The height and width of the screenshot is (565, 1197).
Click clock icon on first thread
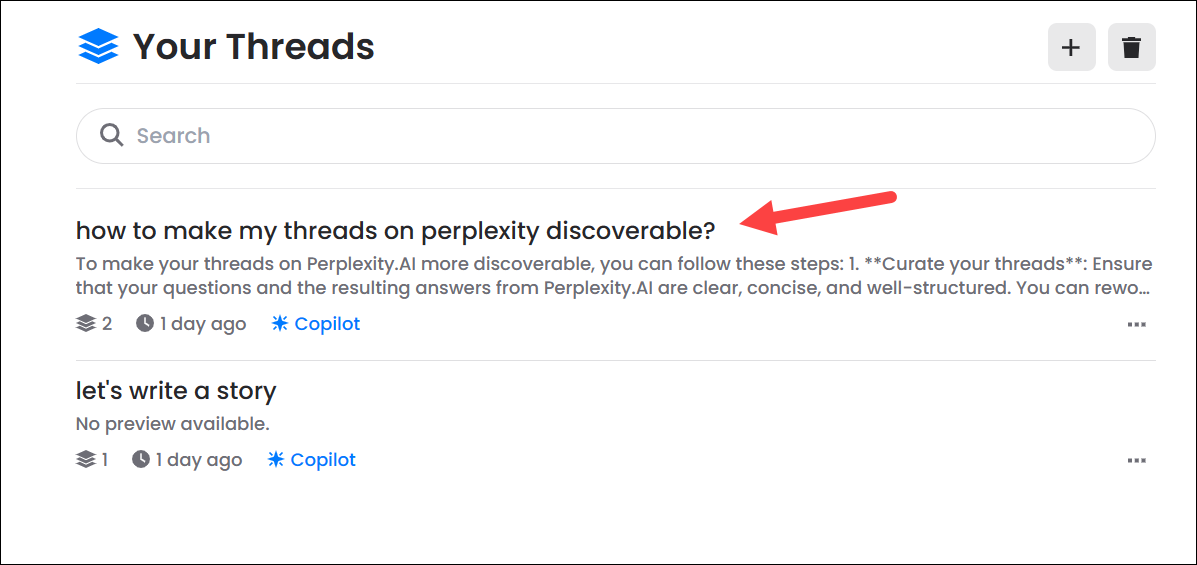click(145, 324)
